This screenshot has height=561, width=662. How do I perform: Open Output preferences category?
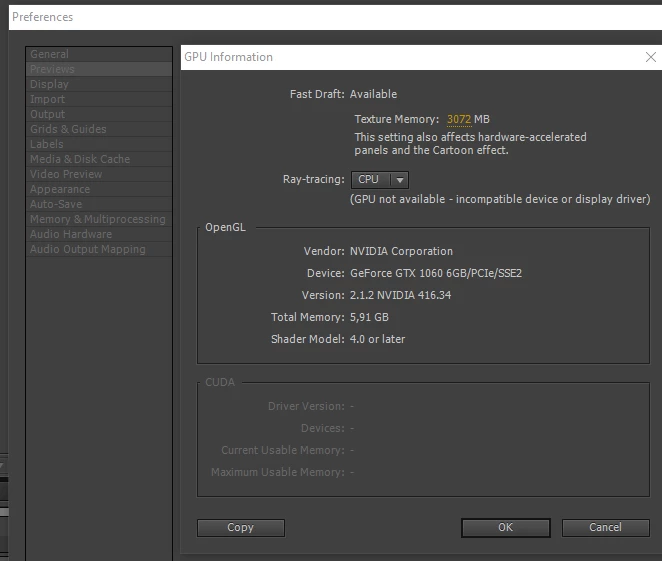99,114
